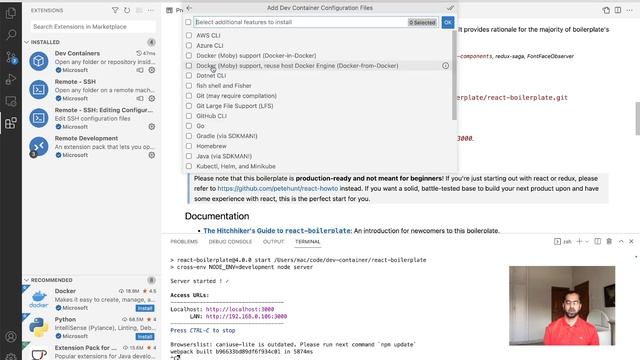The width and height of the screenshot is (640, 360).
Task: Select Docker recommended extension icon
Action: [39, 299]
